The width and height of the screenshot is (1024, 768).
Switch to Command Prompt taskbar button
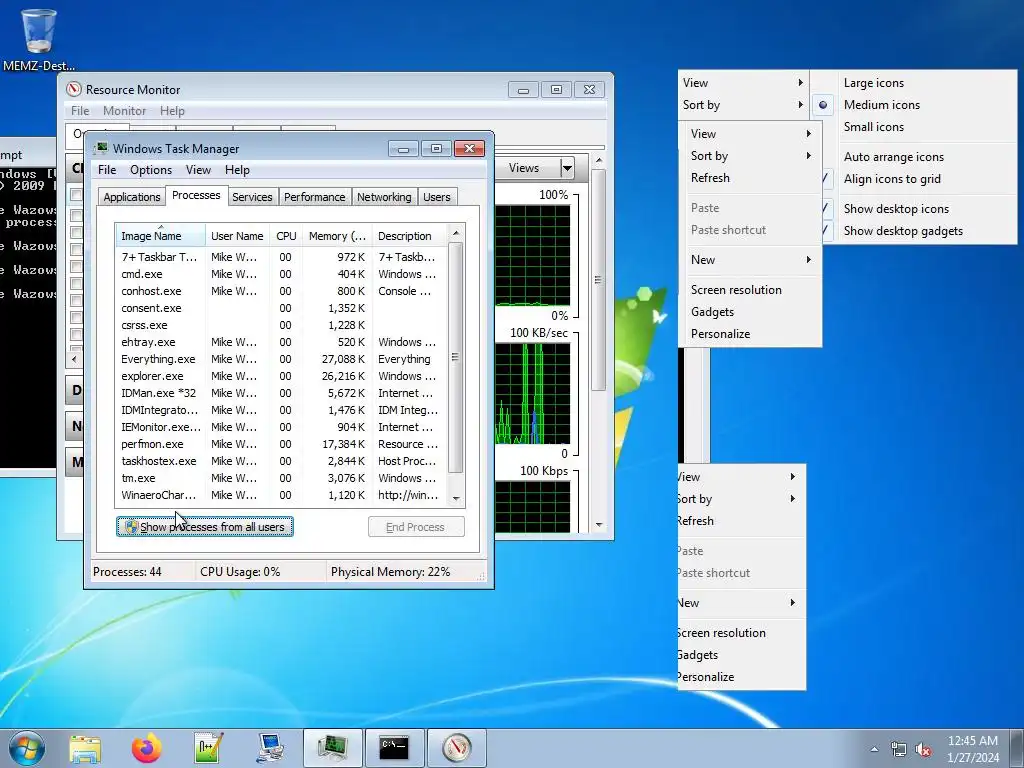pos(394,748)
